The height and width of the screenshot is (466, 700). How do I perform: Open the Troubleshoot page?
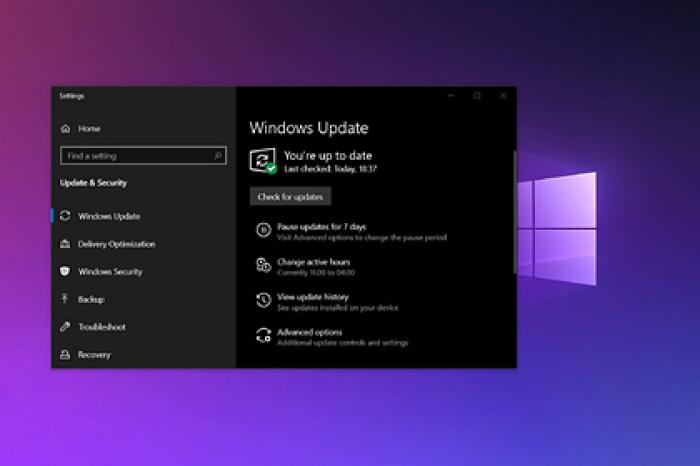102,327
